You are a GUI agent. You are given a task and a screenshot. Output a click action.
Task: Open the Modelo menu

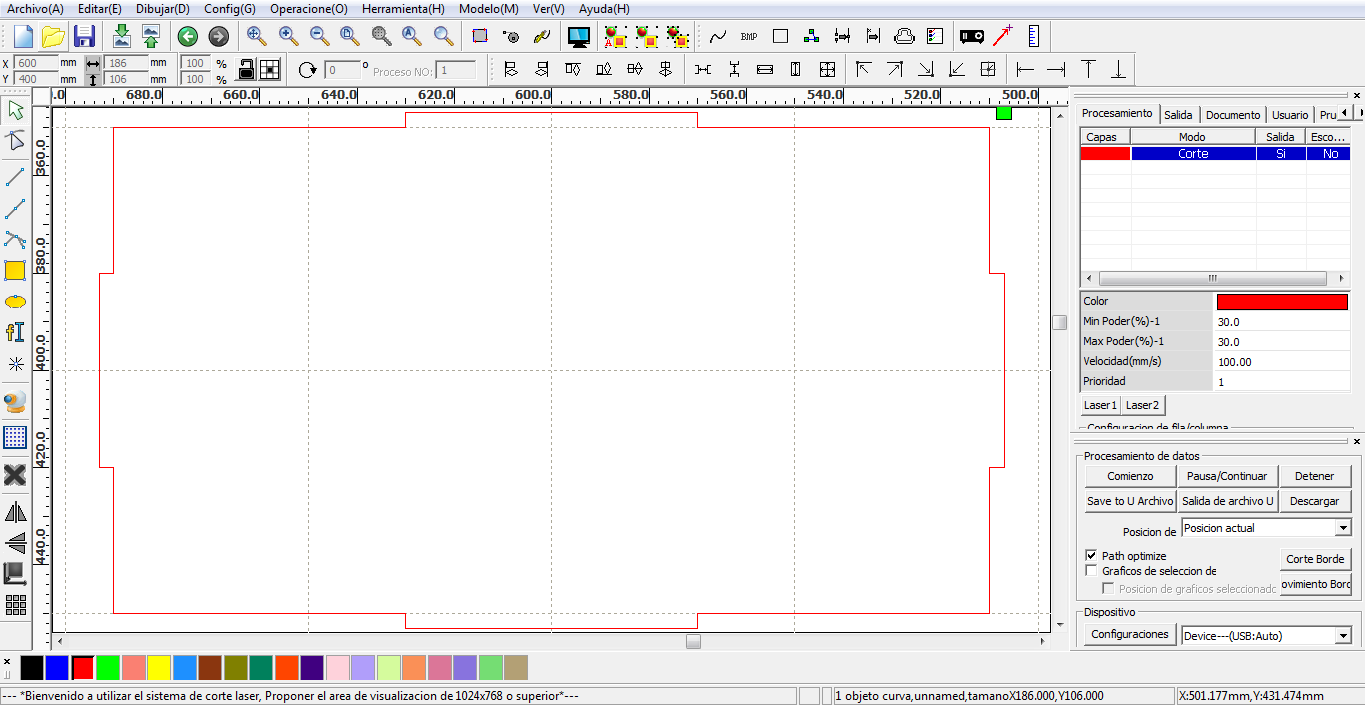coord(488,8)
